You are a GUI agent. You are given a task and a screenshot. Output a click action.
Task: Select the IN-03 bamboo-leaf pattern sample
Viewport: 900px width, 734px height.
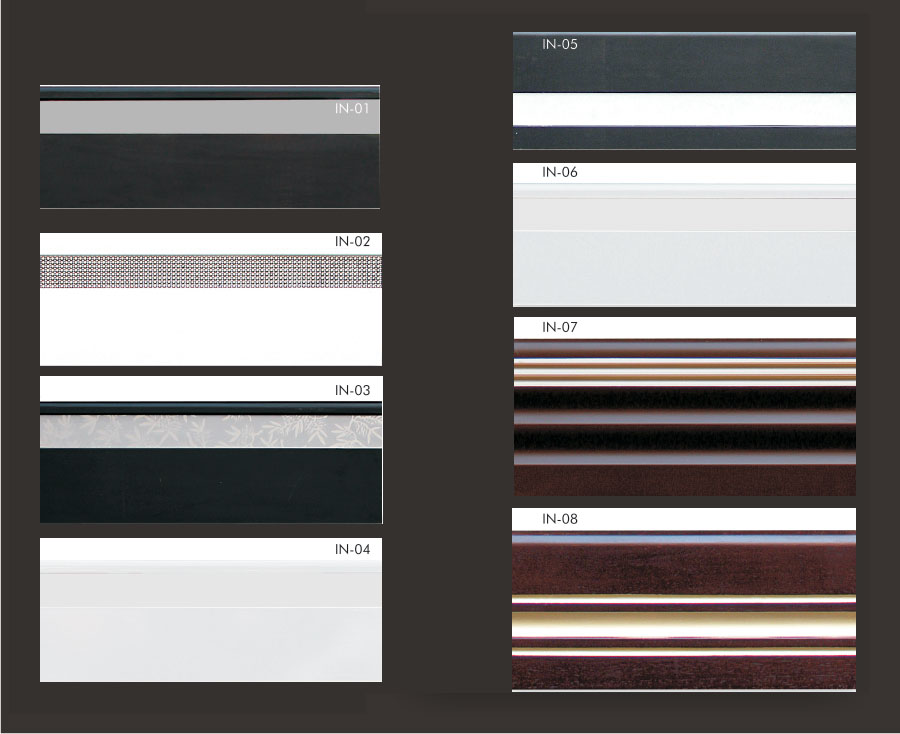(x=211, y=449)
